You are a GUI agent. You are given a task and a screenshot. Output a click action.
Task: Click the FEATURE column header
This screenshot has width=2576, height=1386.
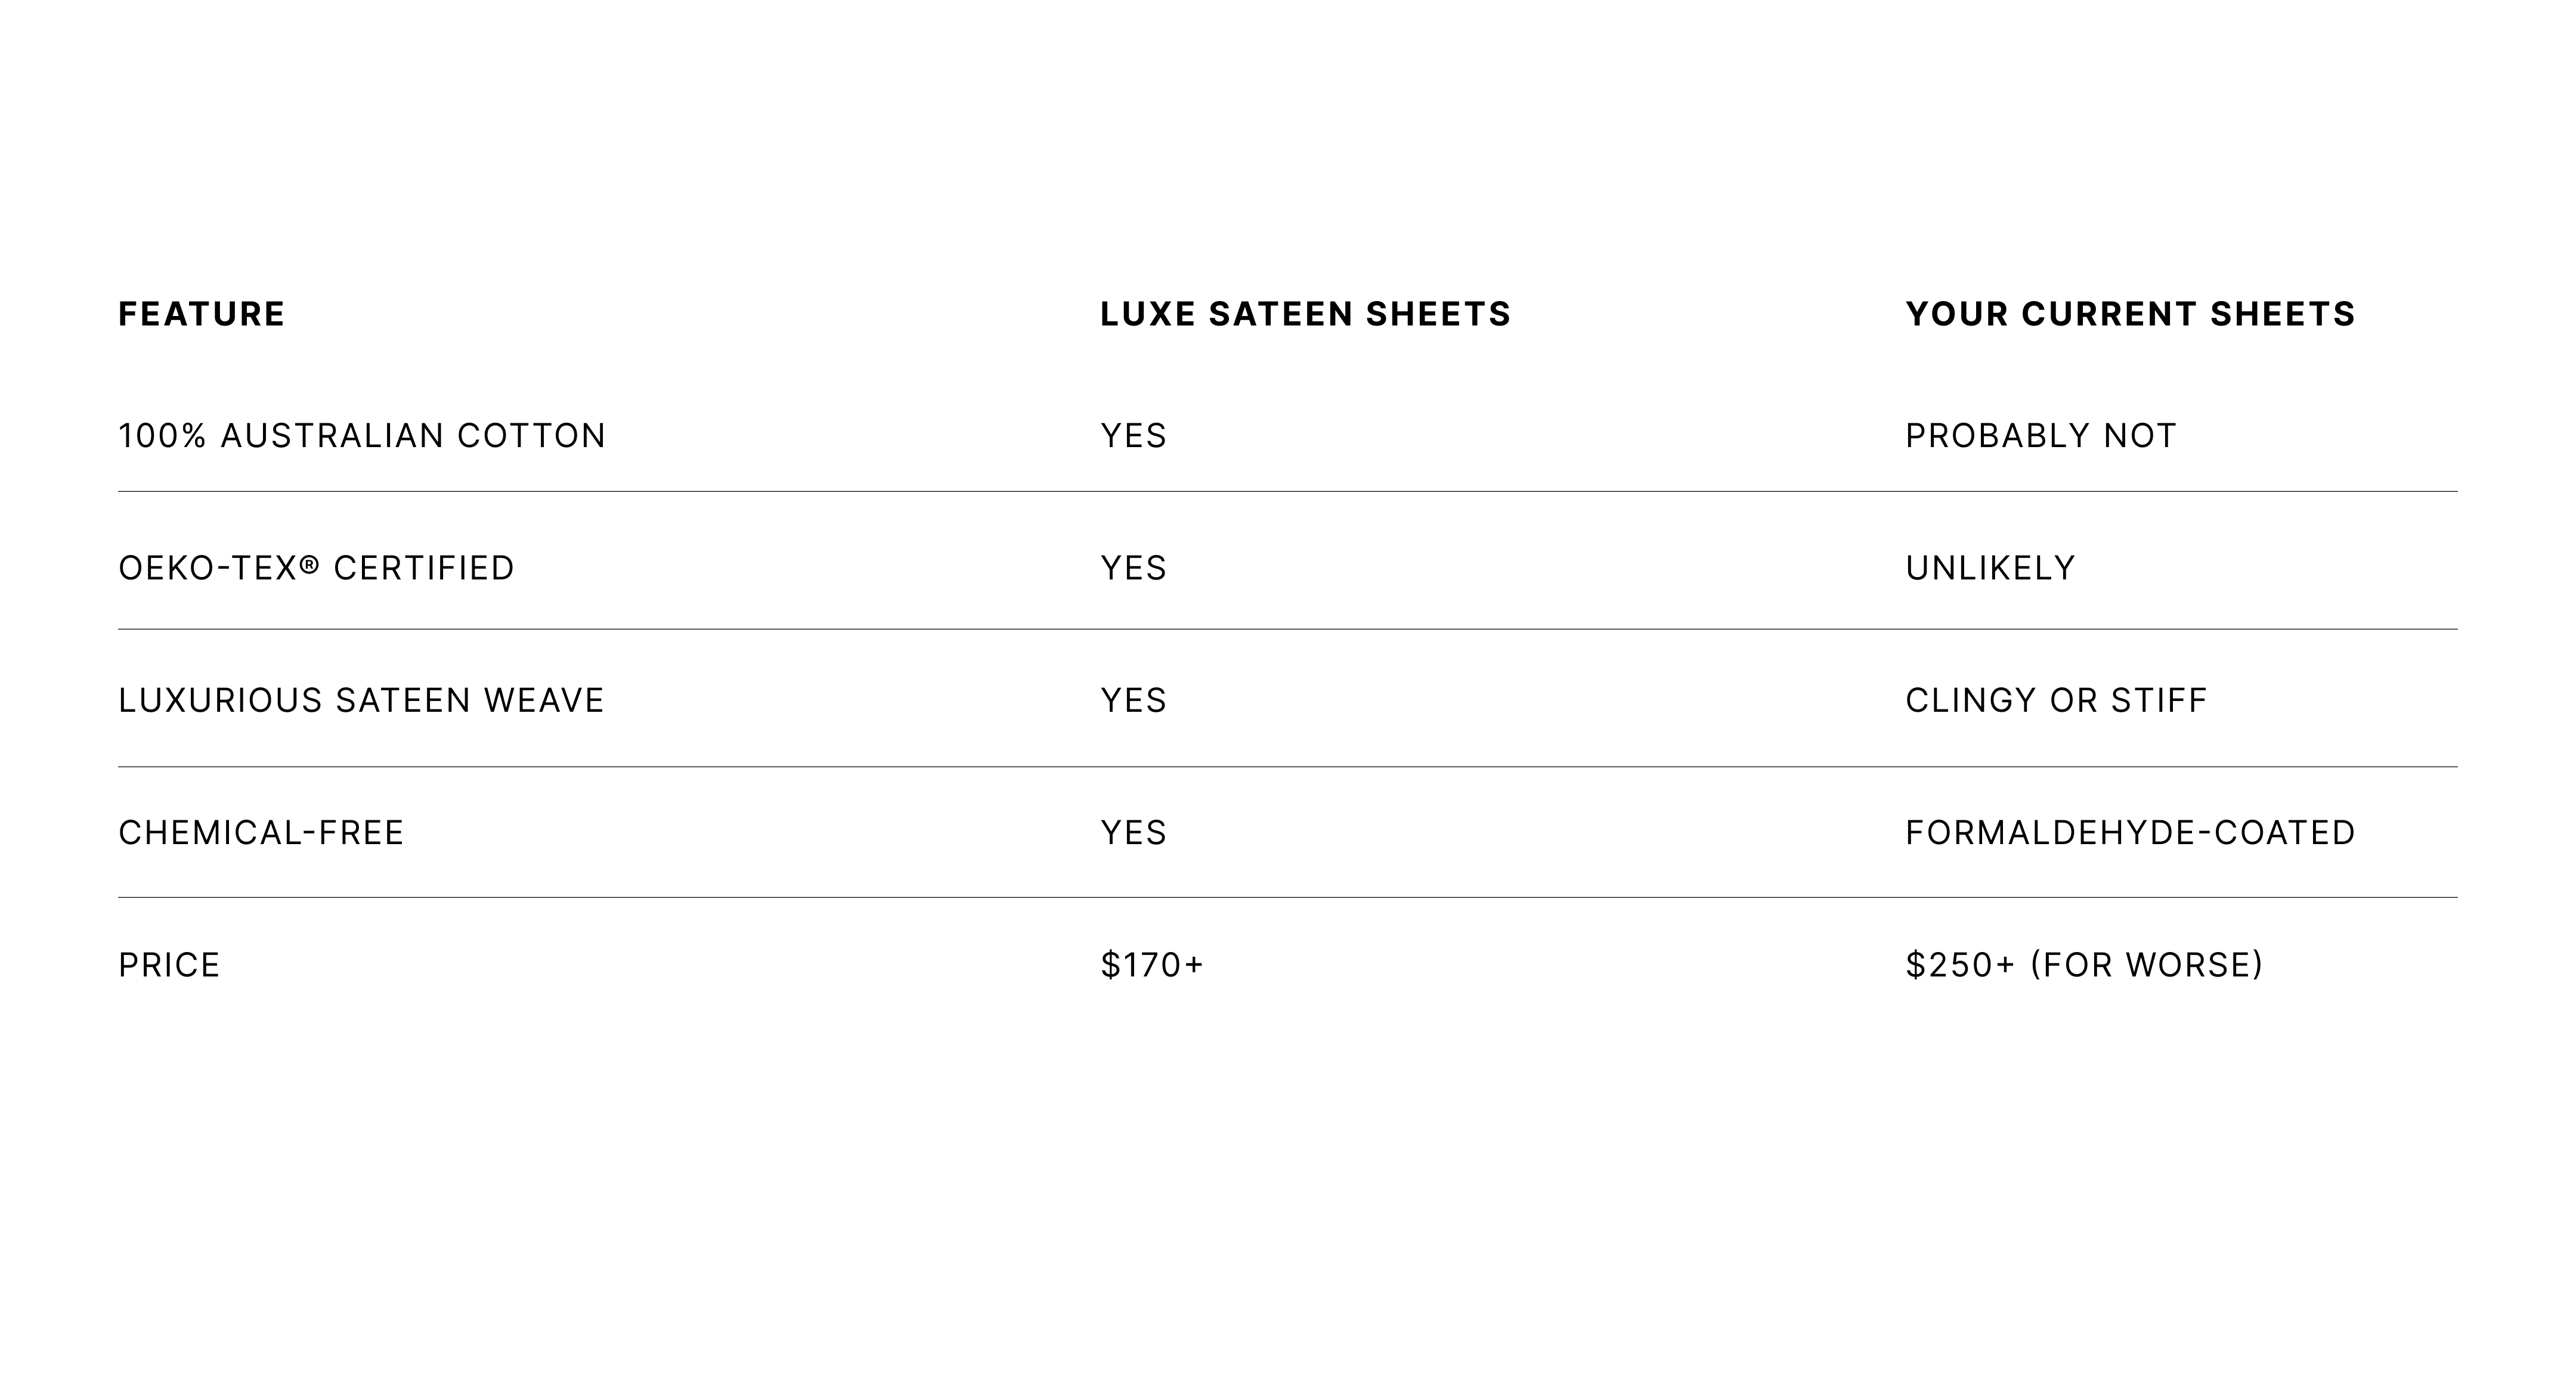coord(201,314)
